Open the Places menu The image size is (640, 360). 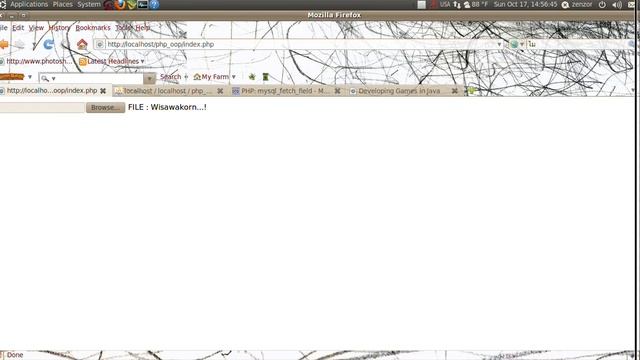(62, 4)
